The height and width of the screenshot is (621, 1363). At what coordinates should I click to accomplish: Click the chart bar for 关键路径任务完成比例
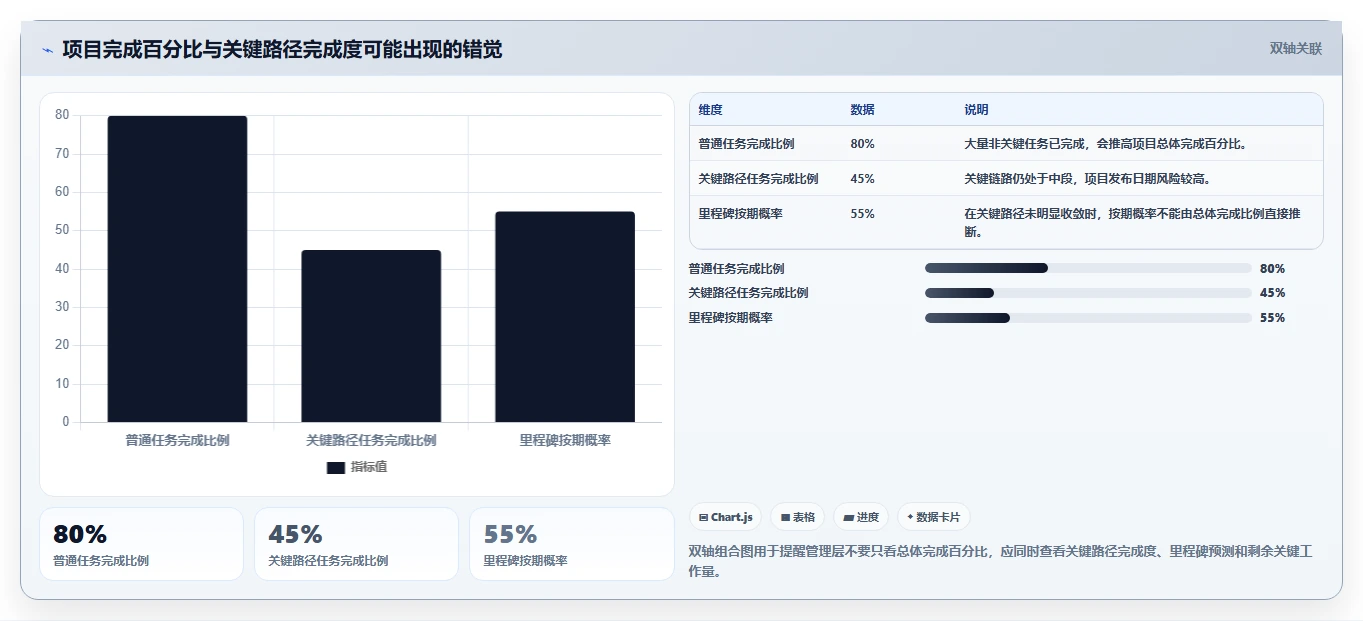pyautogui.click(x=371, y=336)
